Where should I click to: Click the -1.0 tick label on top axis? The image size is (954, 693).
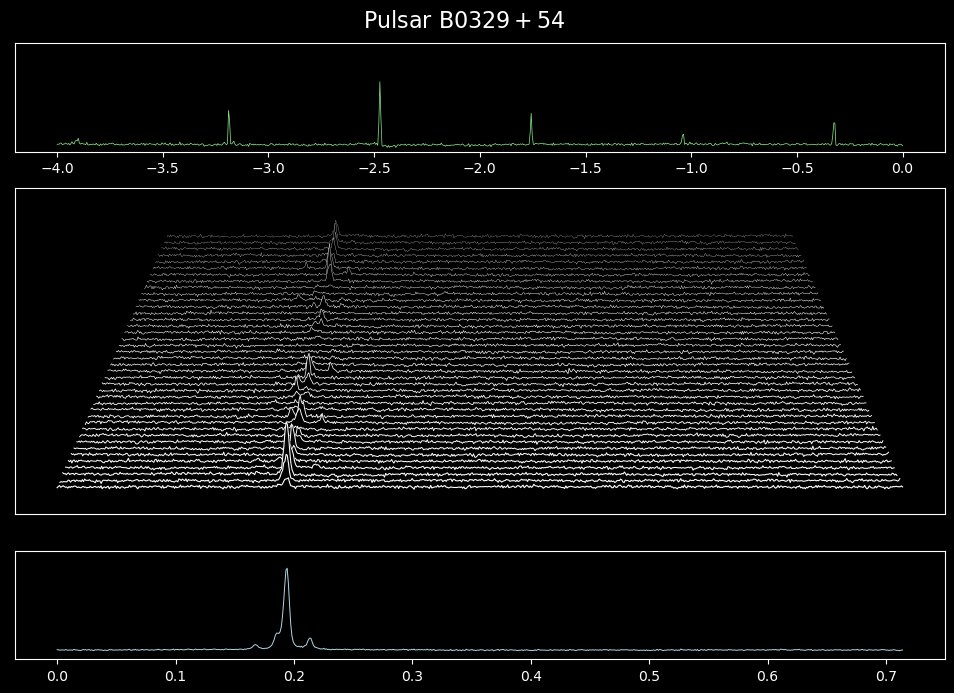(x=691, y=169)
